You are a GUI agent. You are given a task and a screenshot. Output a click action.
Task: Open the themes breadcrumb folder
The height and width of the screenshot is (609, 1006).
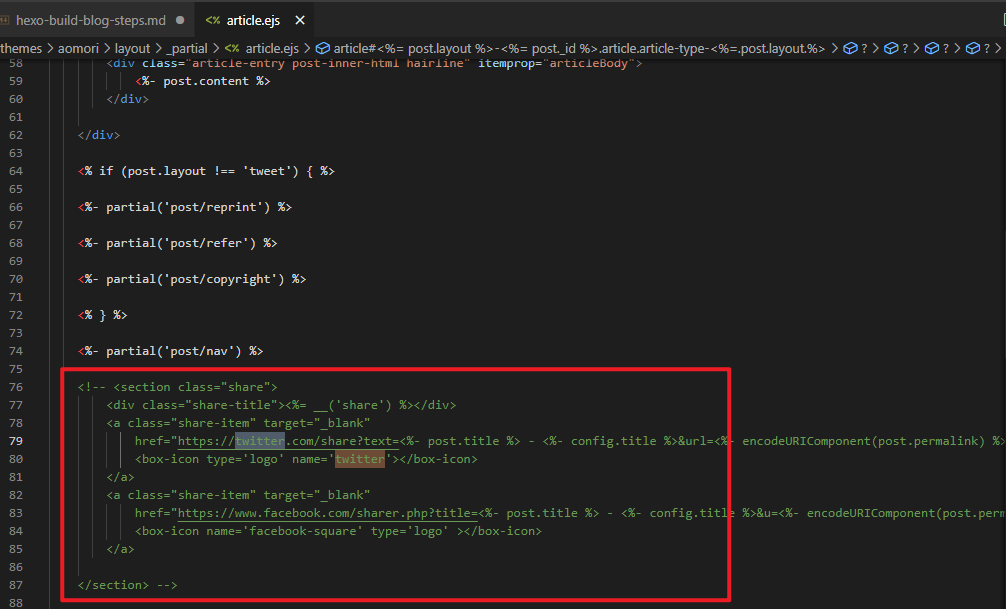tap(20, 48)
